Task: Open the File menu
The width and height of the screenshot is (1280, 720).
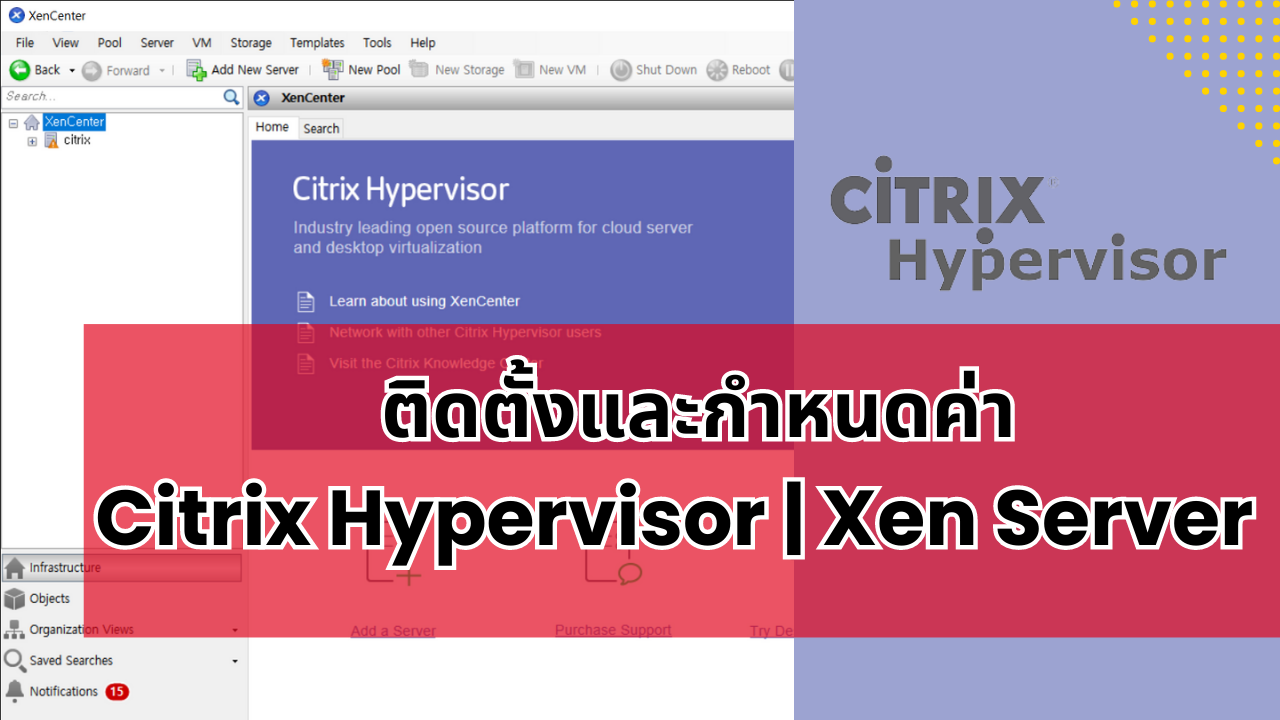Action: coord(25,43)
